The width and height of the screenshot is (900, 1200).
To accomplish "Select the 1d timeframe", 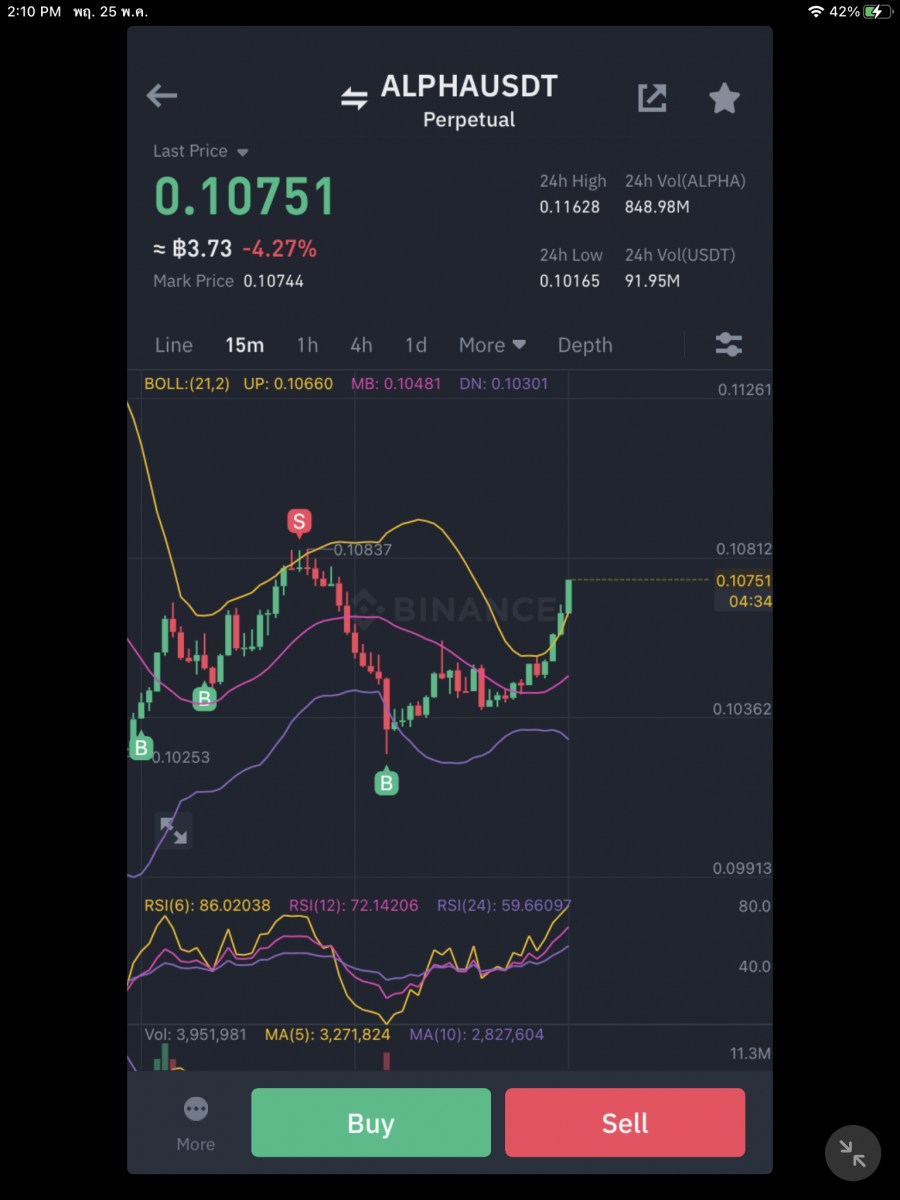I will pyautogui.click(x=416, y=345).
